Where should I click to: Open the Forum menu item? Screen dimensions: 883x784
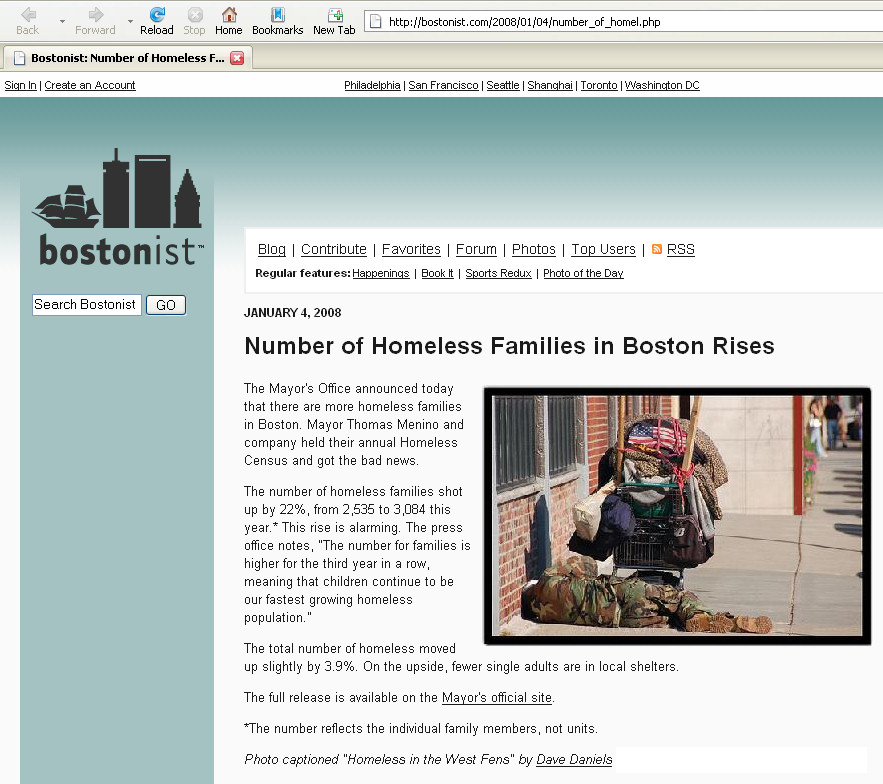(476, 249)
